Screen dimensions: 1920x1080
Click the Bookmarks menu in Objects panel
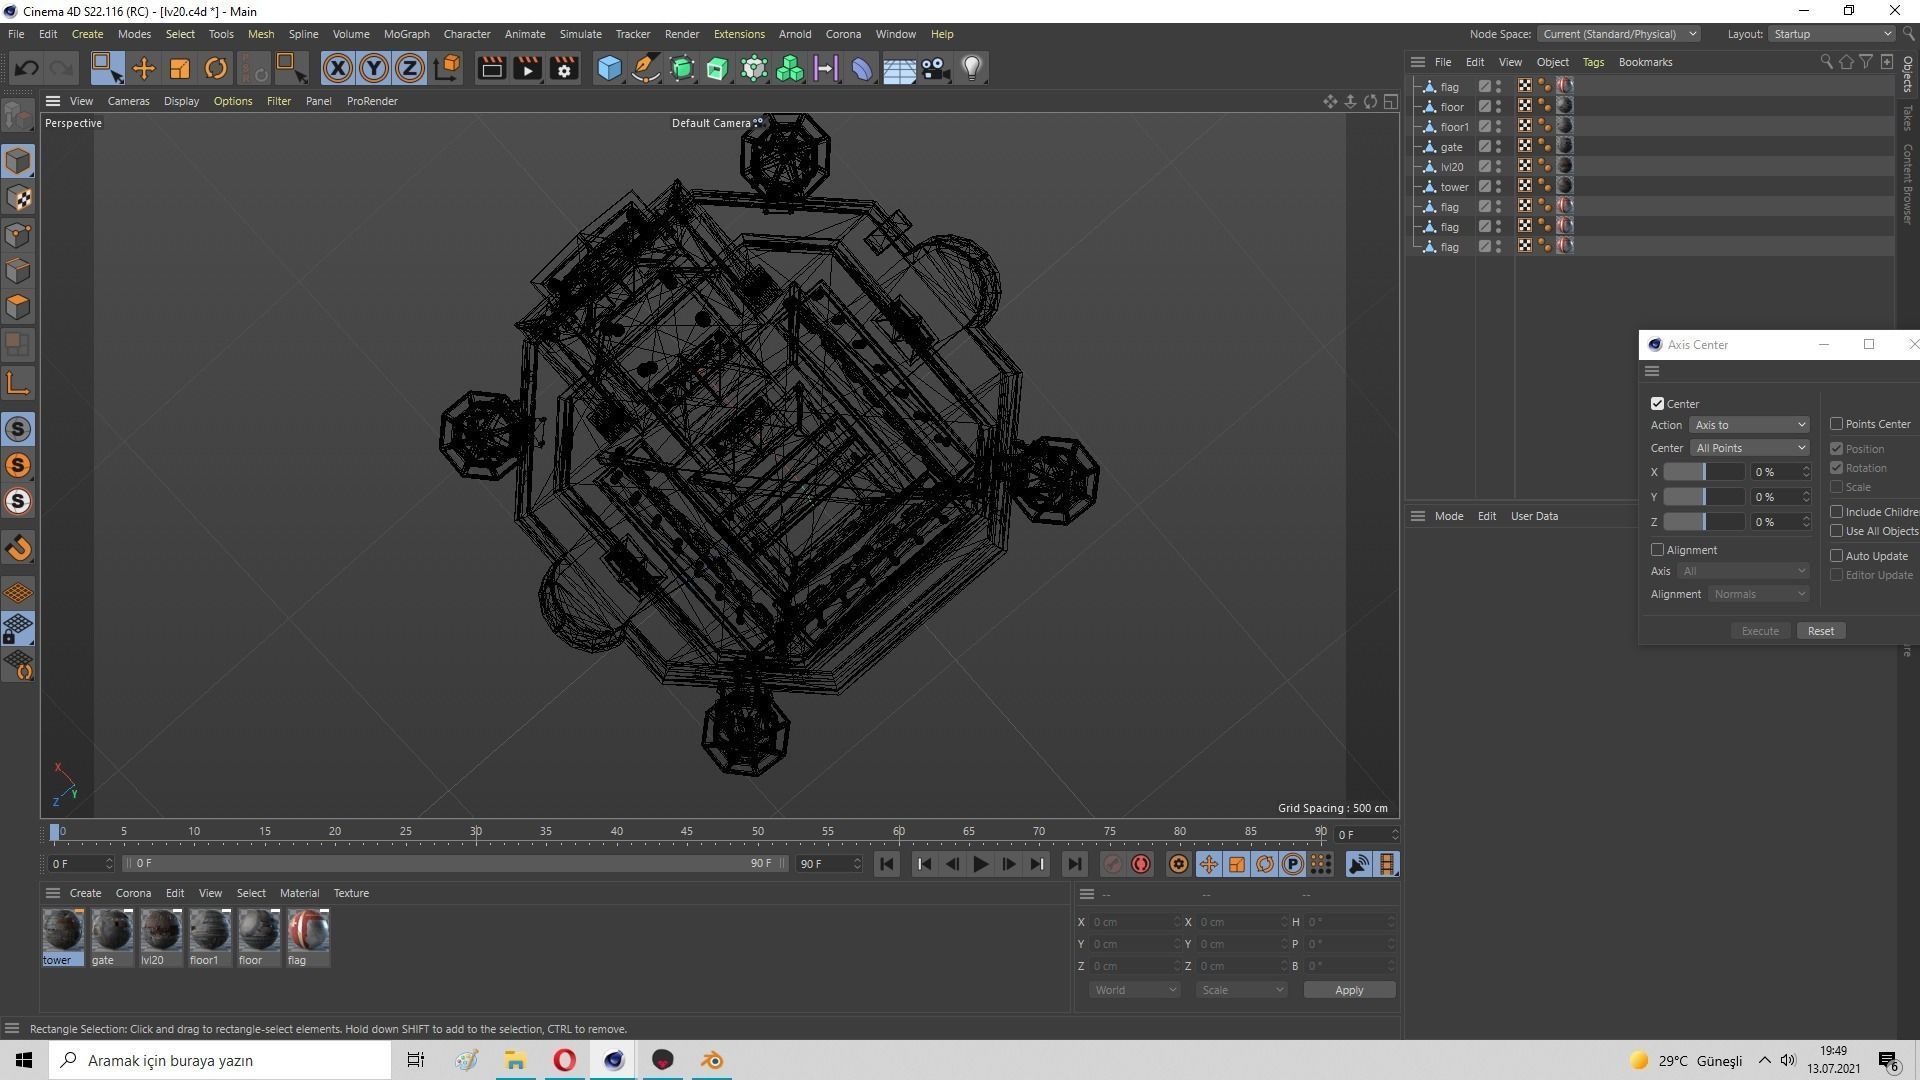tap(1645, 62)
